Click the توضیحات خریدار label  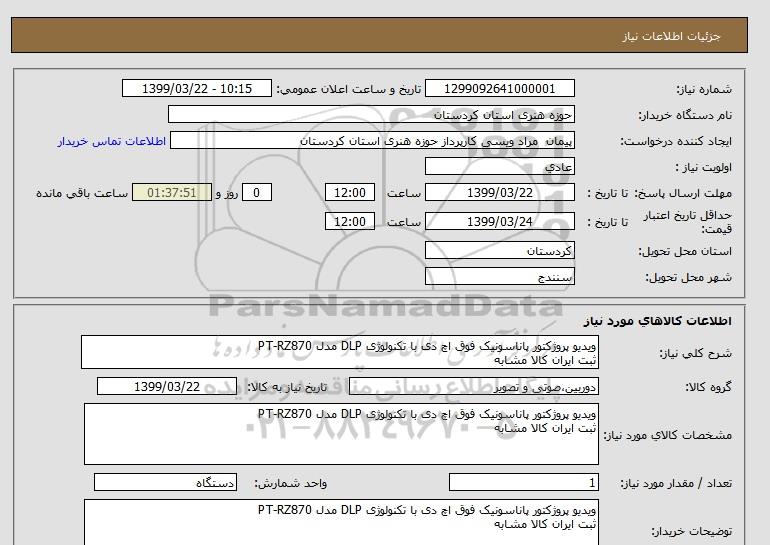pos(691,532)
